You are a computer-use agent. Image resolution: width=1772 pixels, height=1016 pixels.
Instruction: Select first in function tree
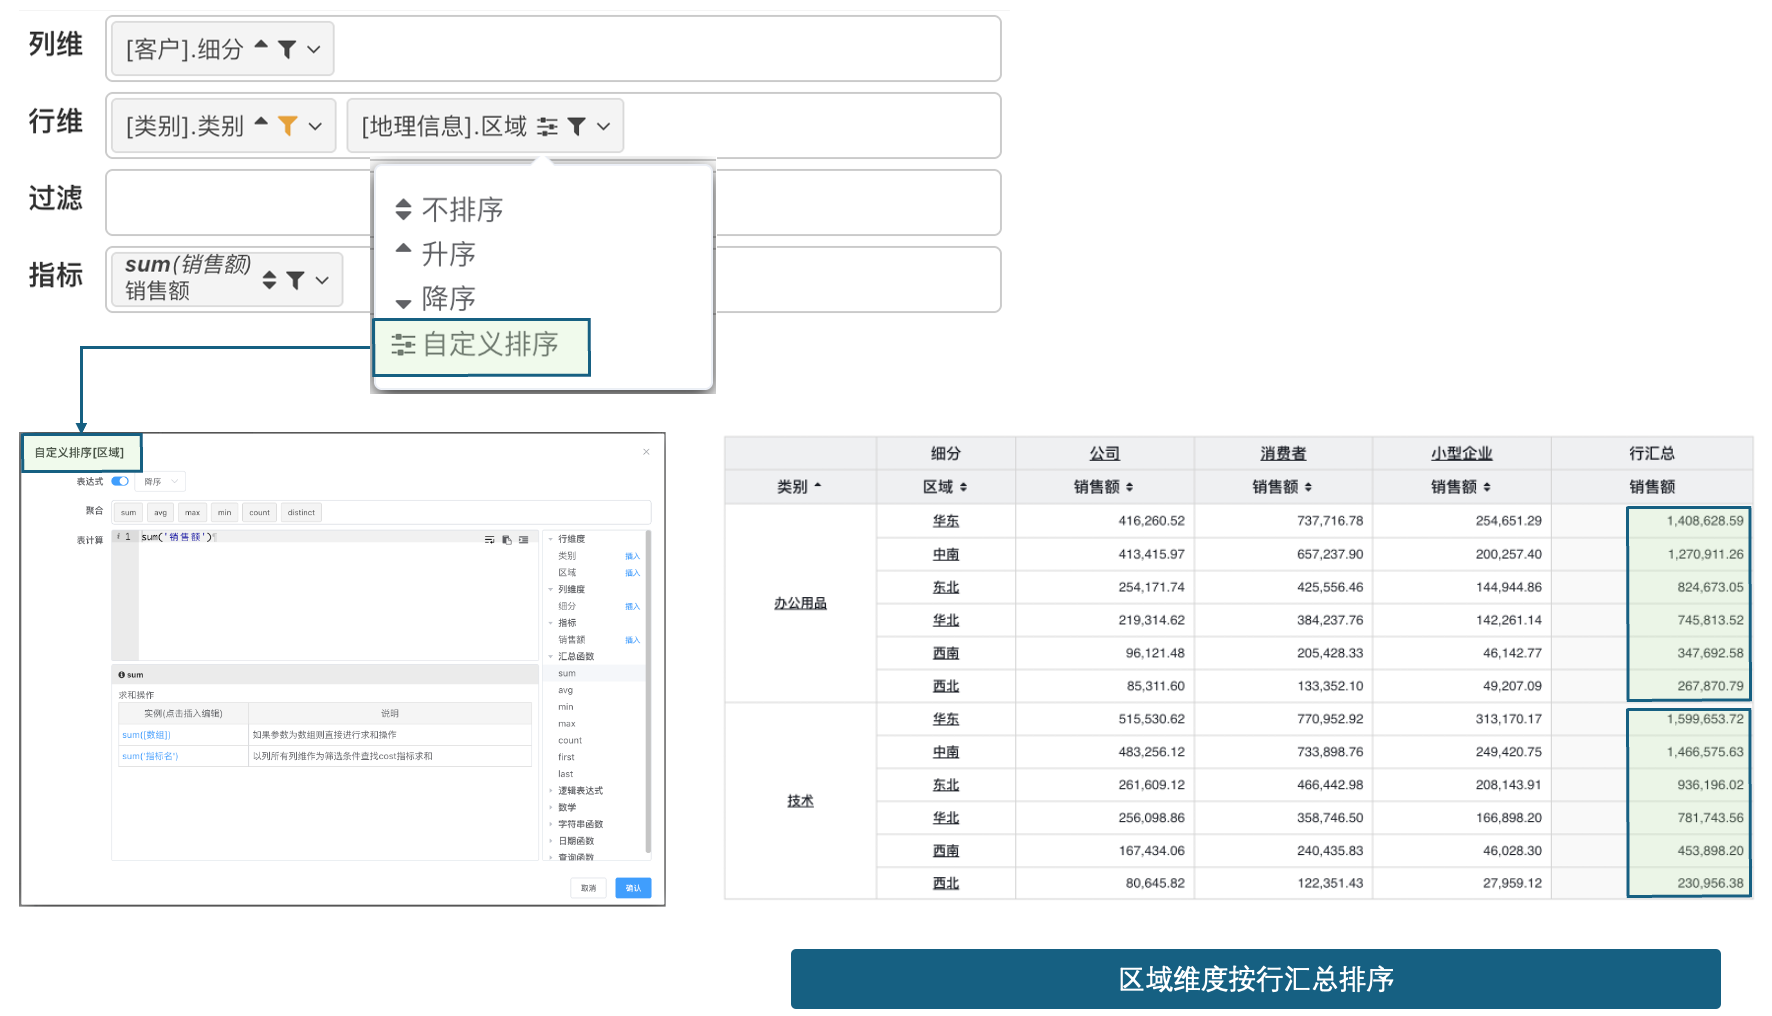point(566,757)
